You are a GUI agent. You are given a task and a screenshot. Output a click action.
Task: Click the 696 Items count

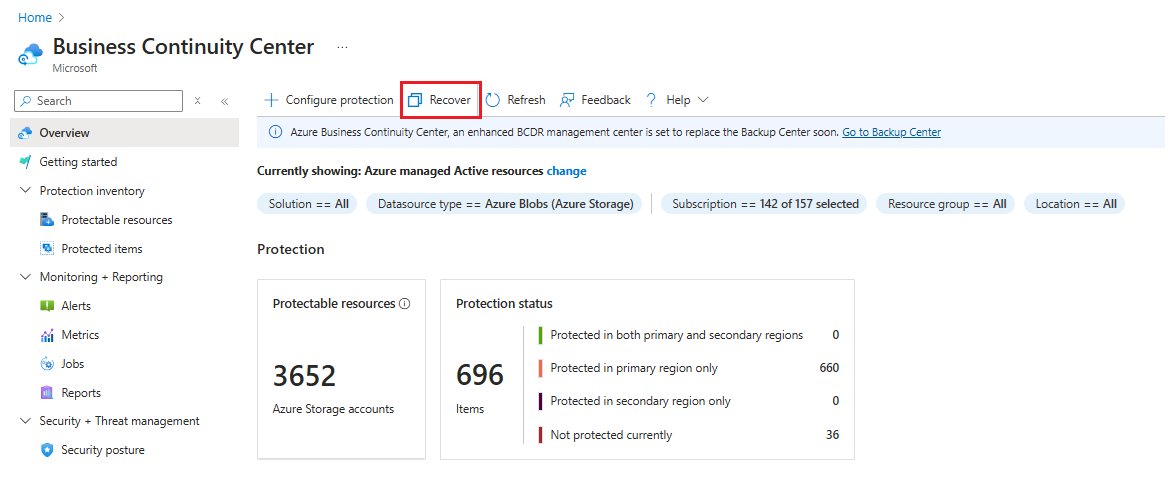480,375
